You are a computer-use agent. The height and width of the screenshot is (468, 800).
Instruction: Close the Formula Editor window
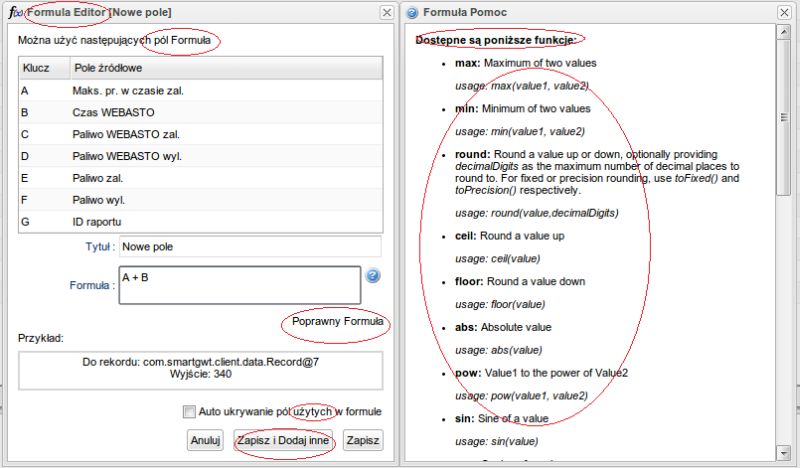(386, 12)
